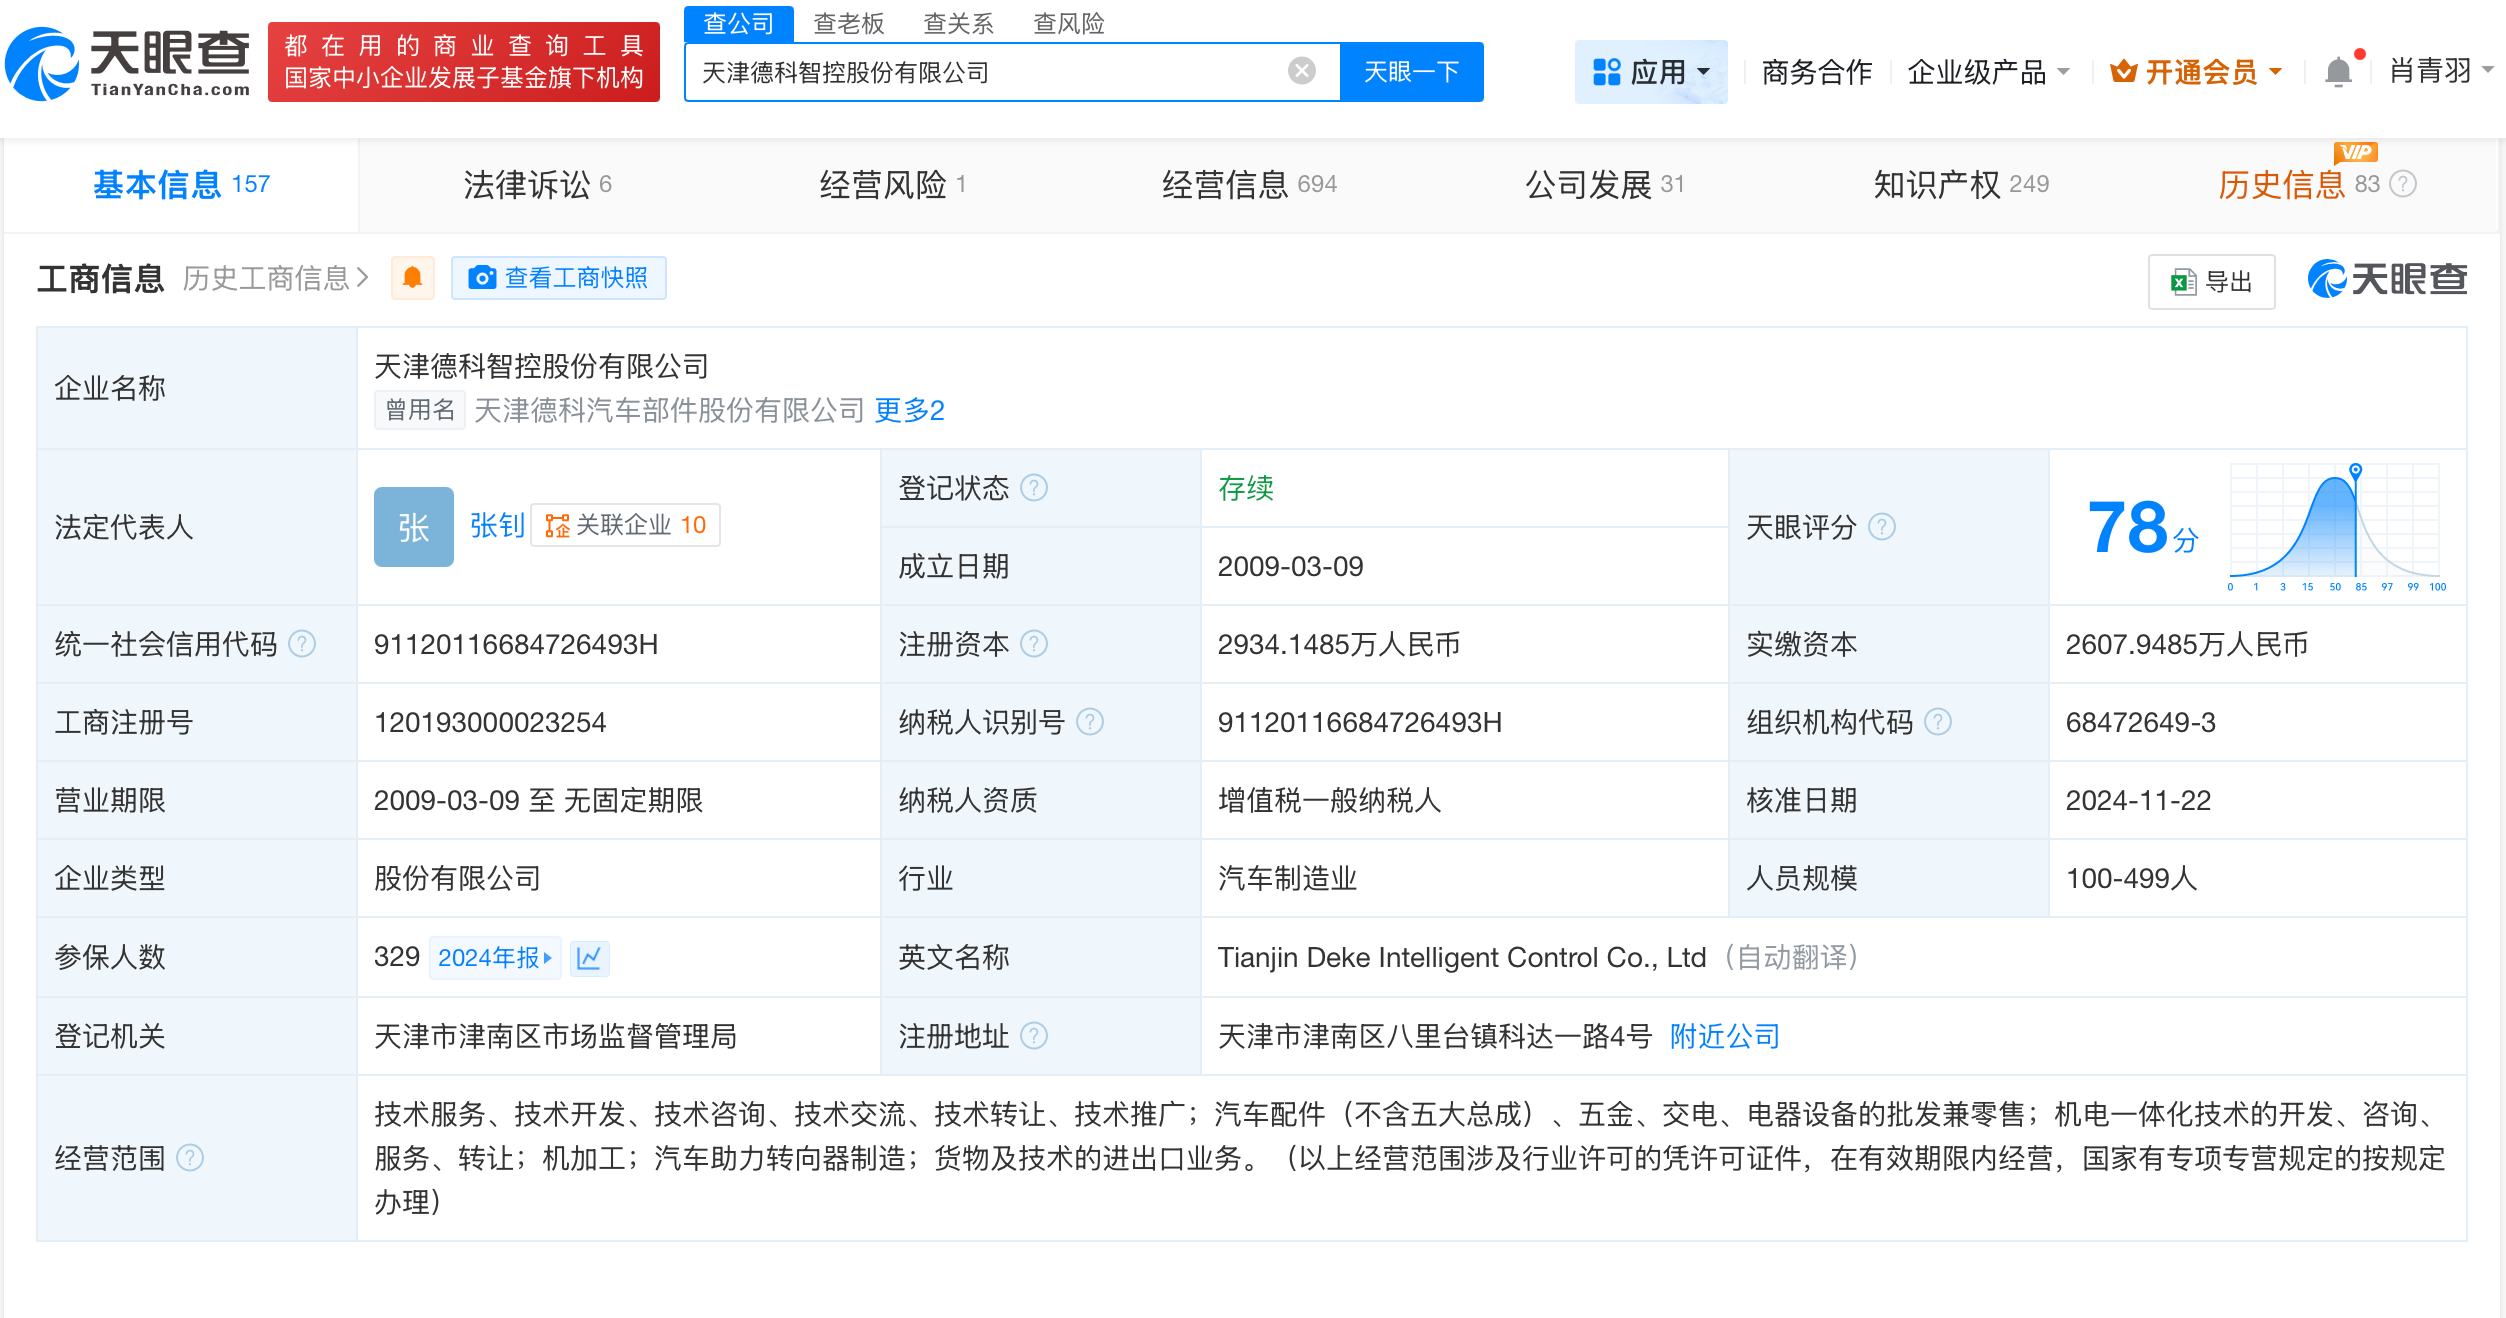Viewport: 2506px width, 1318px height.
Task: Click the 天眼查 logo to go home
Action: (x=127, y=62)
